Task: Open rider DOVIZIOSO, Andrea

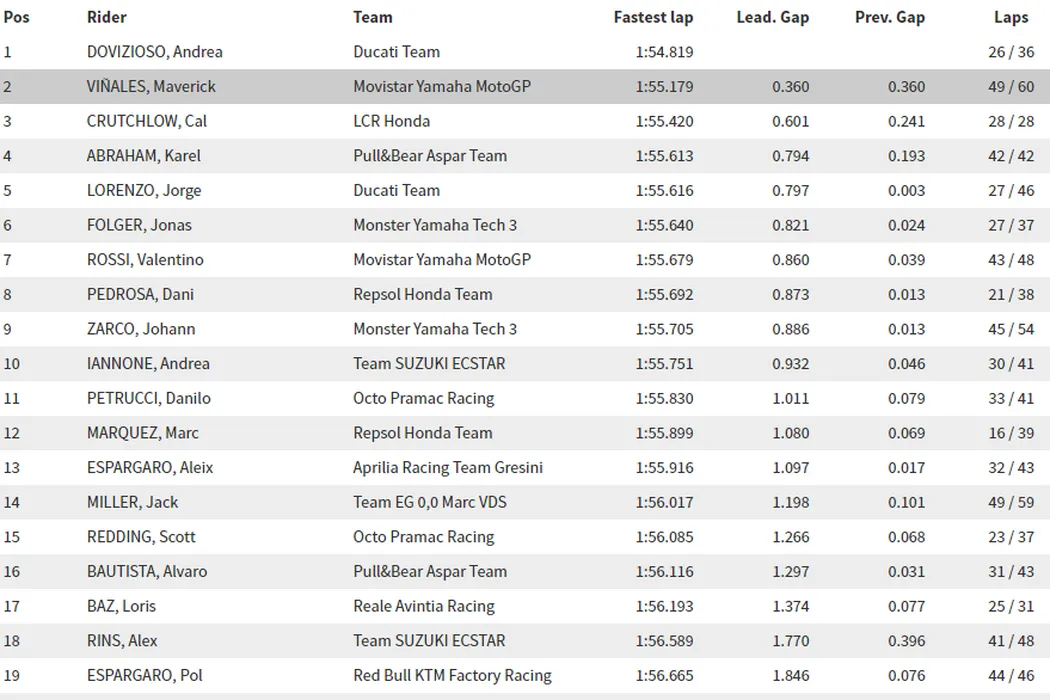Action: click(155, 52)
